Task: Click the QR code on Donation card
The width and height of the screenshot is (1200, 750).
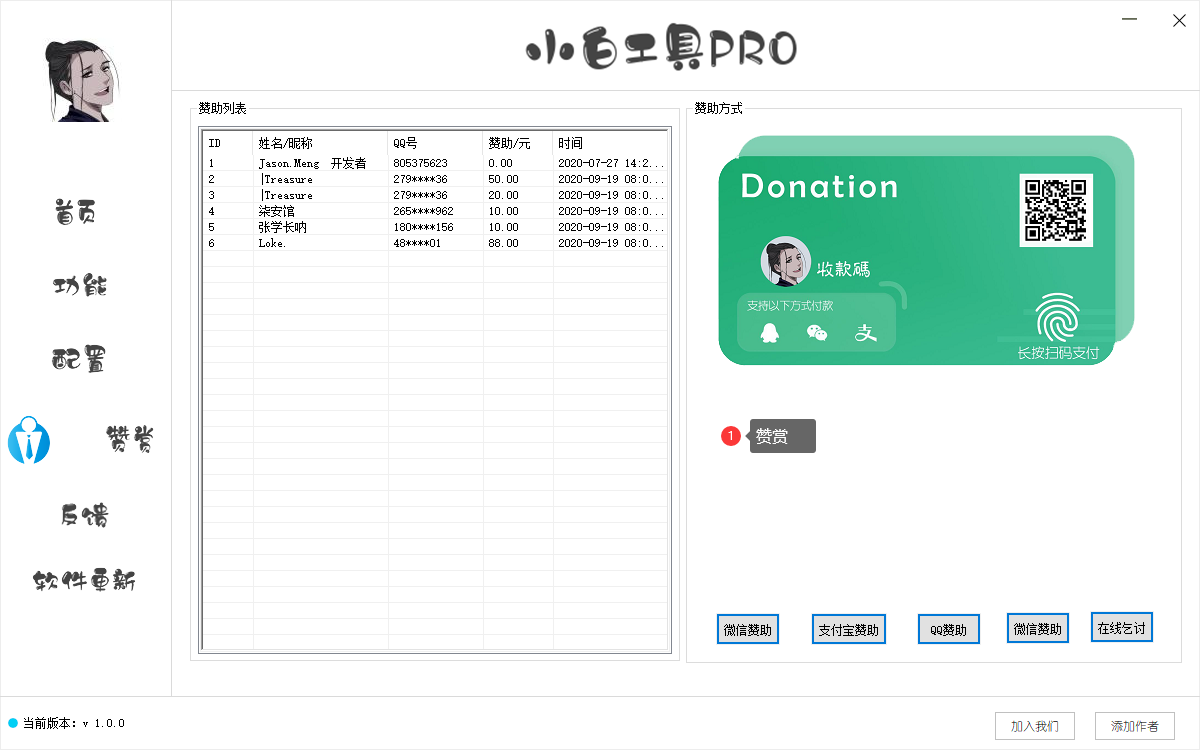Action: 1056,210
